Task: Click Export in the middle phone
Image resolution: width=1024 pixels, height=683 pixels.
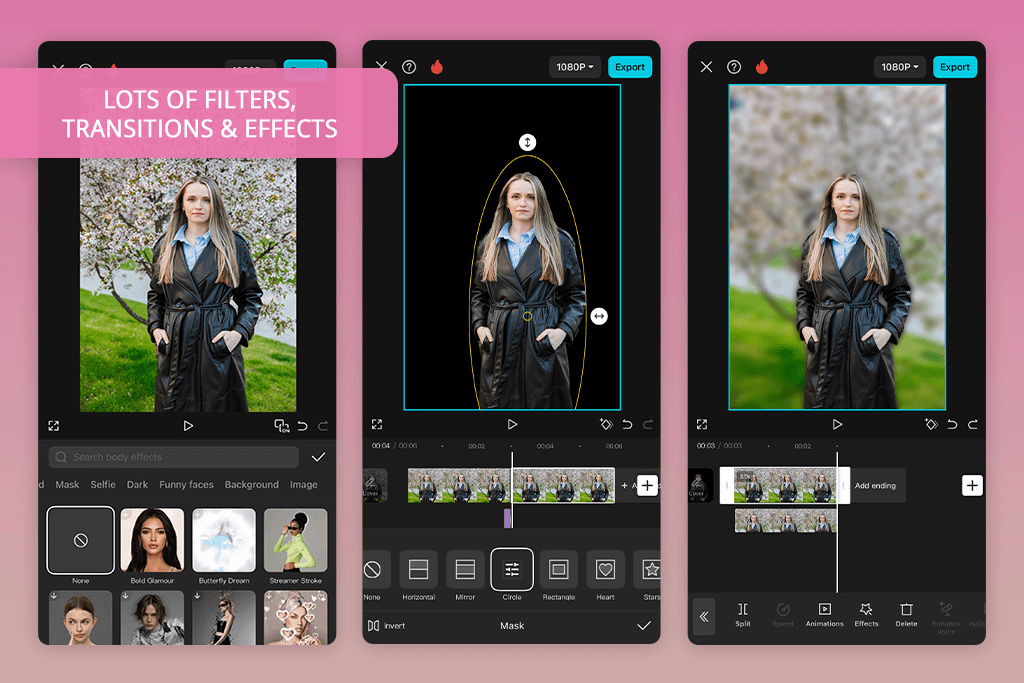Action: (630, 67)
